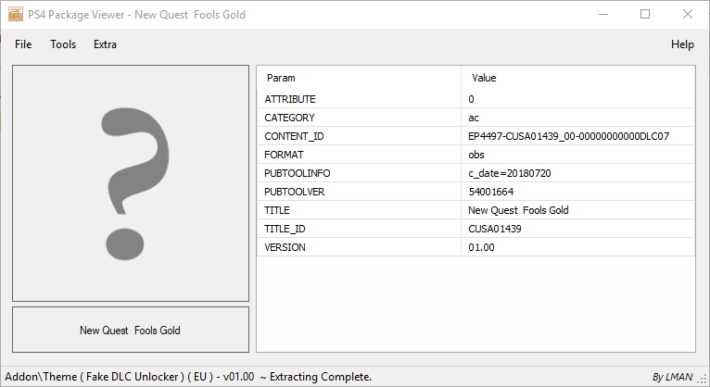Open the Extra menu
Image resolution: width=710 pixels, height=387 pixels.
[105, 44]
